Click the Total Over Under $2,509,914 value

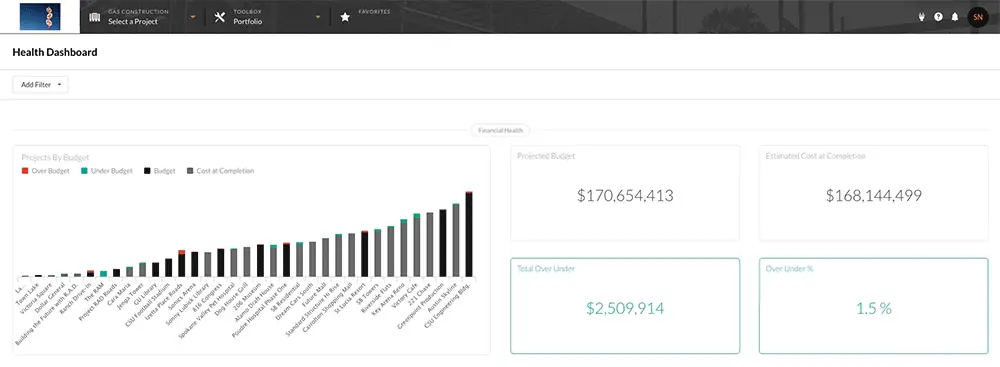(x=625, y=309)
